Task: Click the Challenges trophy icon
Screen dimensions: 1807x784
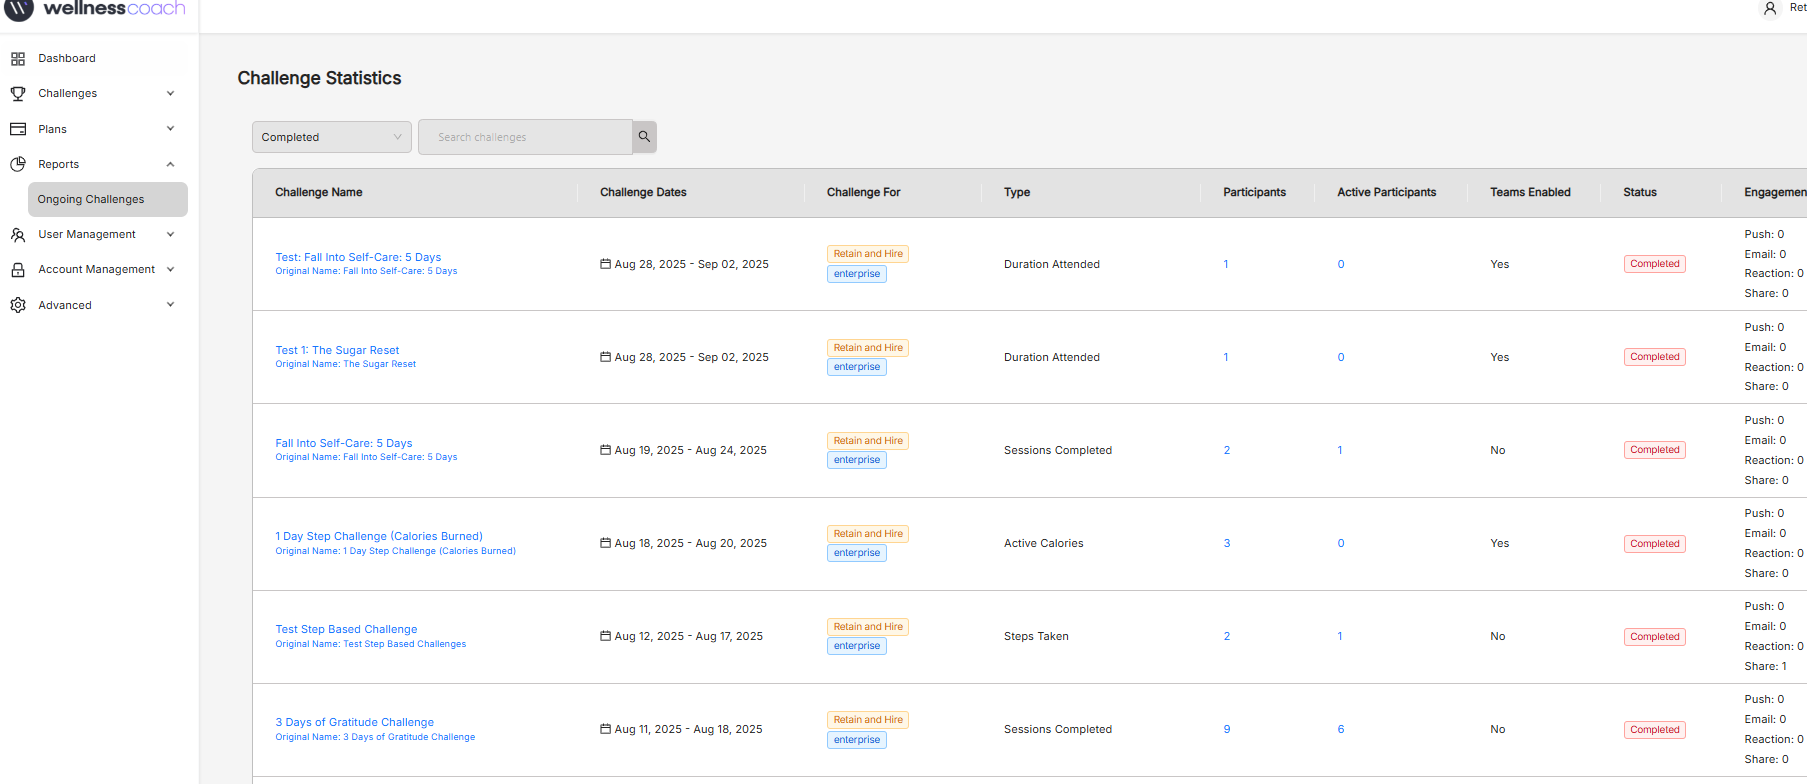Action: tap(18, 94)
